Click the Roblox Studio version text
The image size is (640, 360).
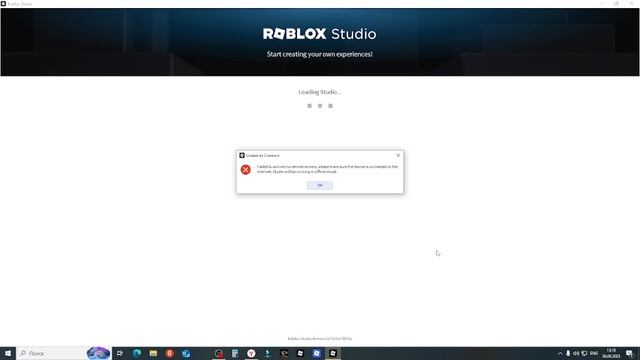(320, 339)
